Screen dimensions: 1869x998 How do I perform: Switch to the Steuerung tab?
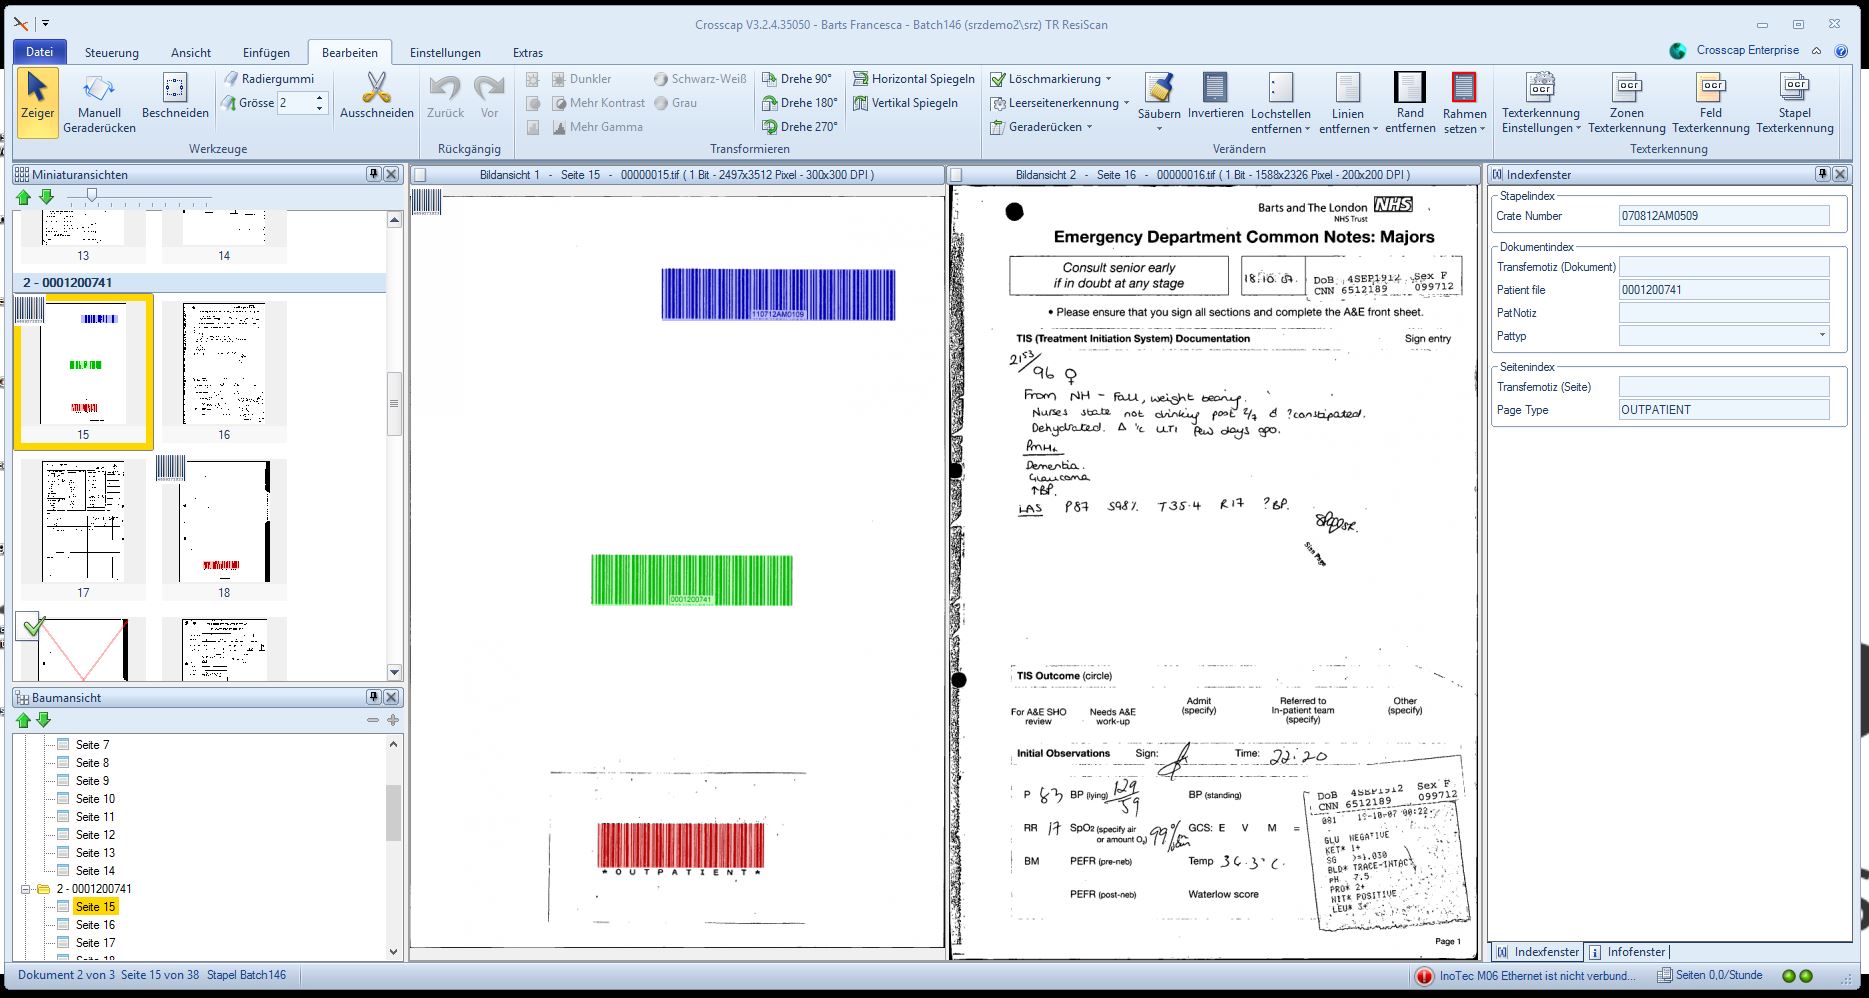coord(112,53)
